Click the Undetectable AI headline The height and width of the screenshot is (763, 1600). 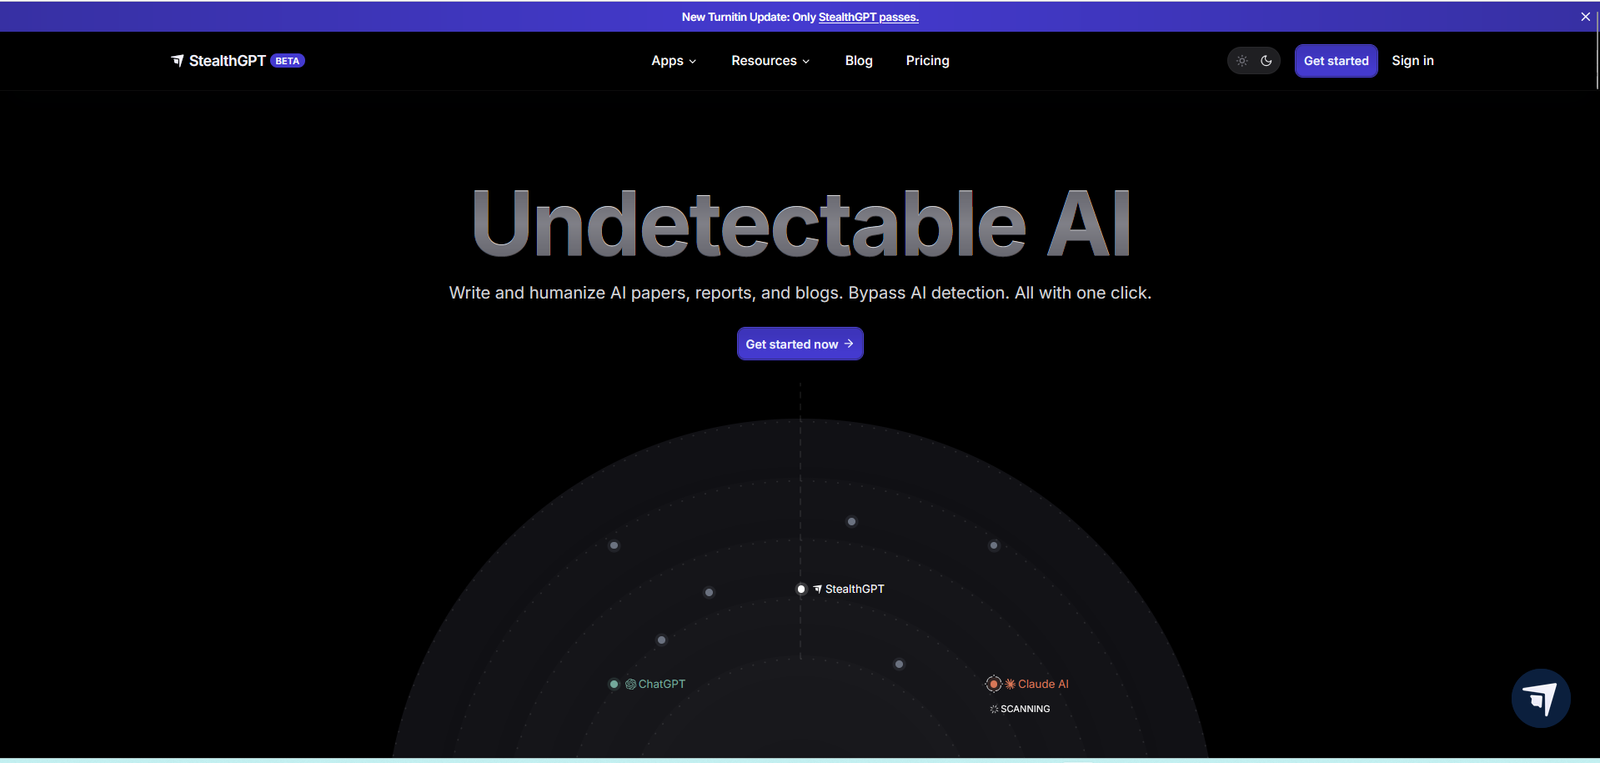point(800,224)
